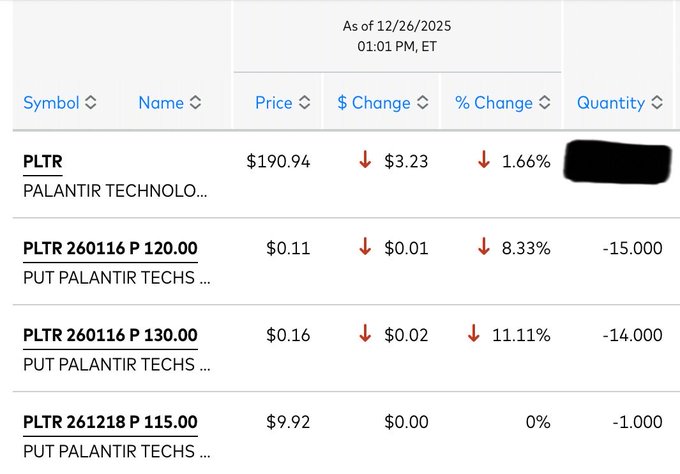Select the $190.94 price cell

click(279, 161)
